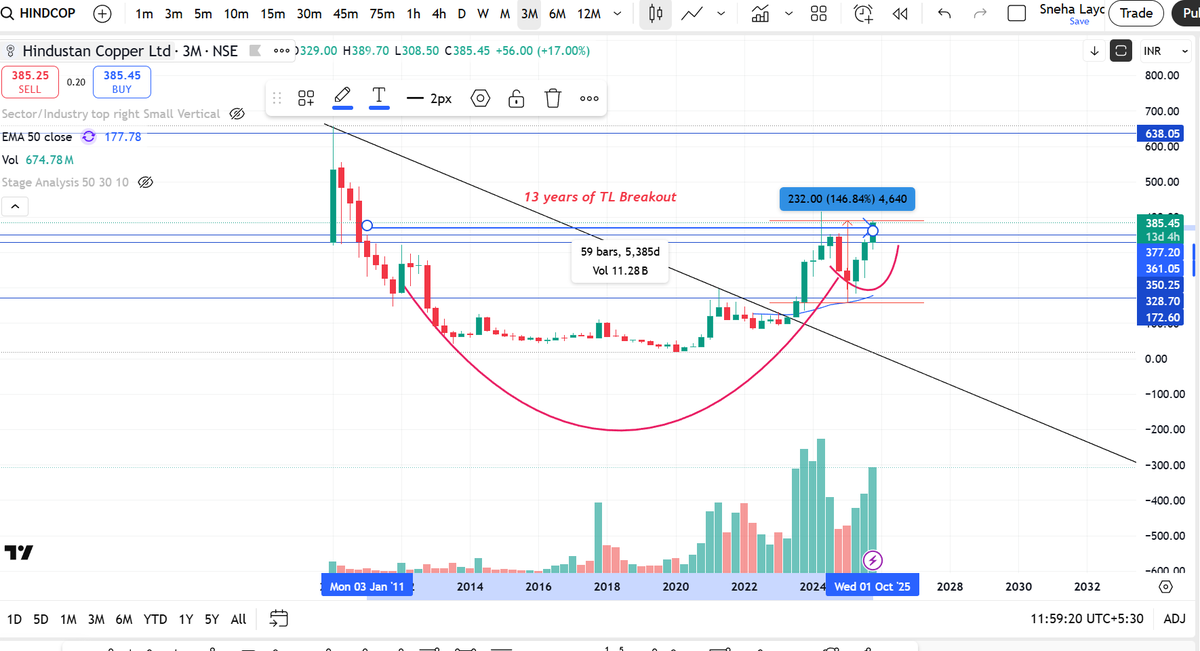Image resolution: width=1200 pixels, height=651 pixels.
Task: Open drawing templates icon in floating toolbar
Action: 307,98
